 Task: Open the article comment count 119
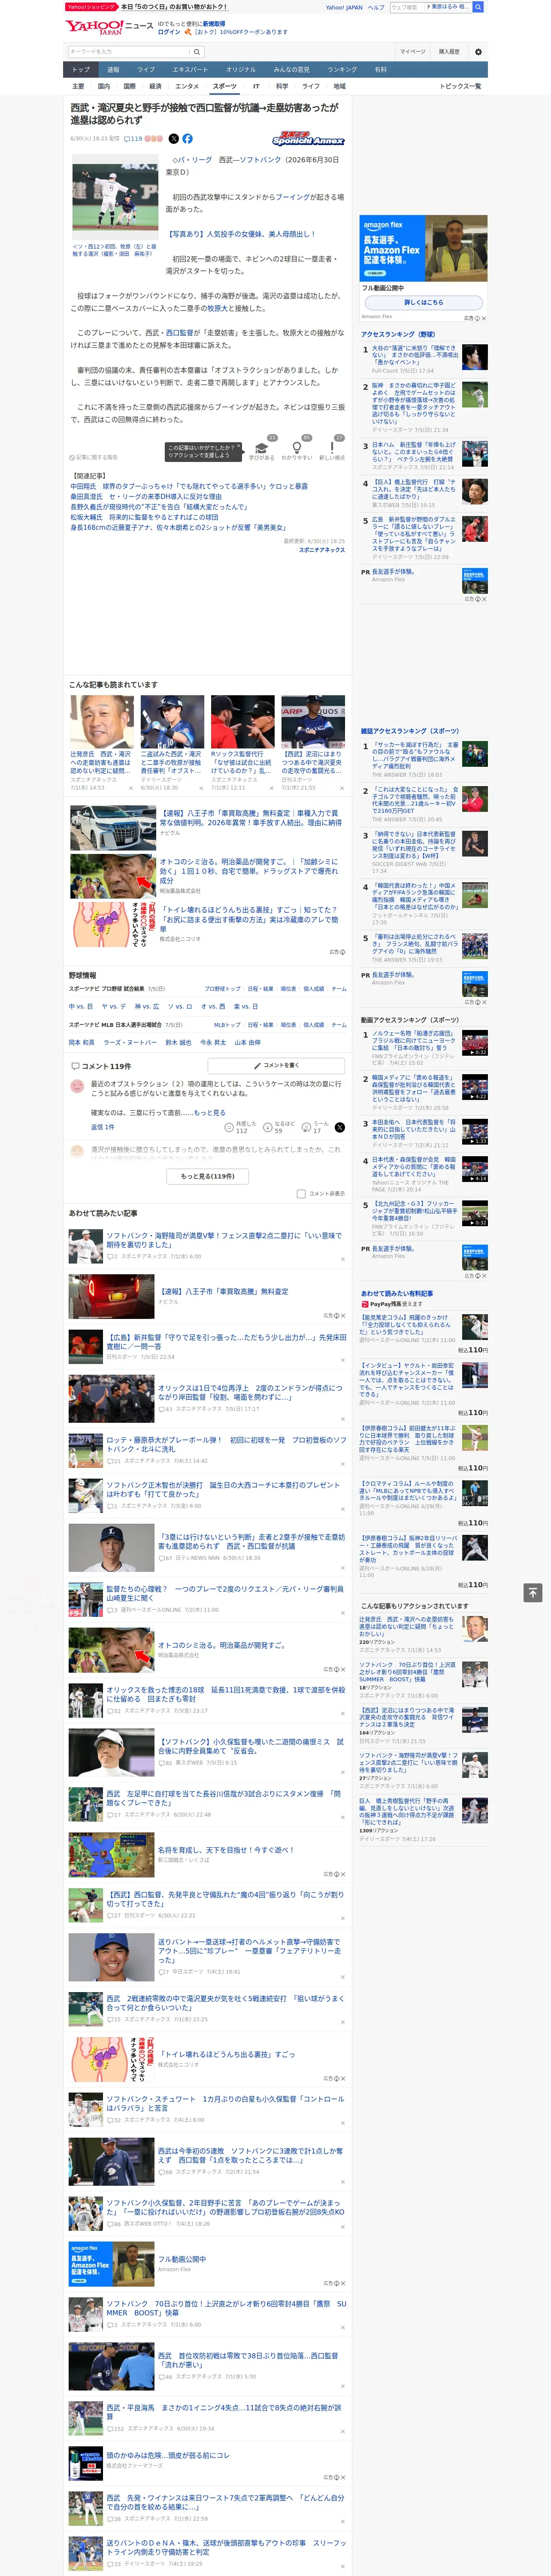pyautogui.click(x=133, y=139)
